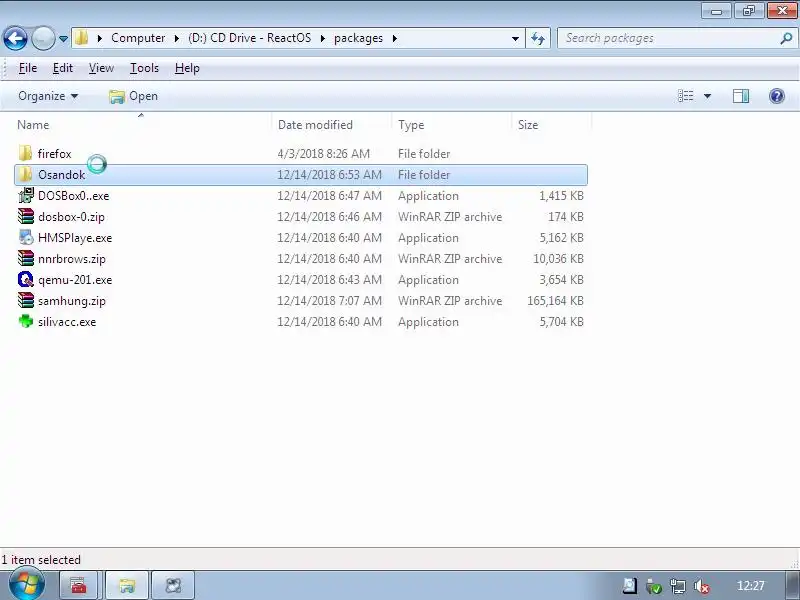Image resolution: width=800 pixels, height=600 pixels.
Task: Click the Forward navigation arrow button
Action: pyautogui.click(x=43, y=38)
